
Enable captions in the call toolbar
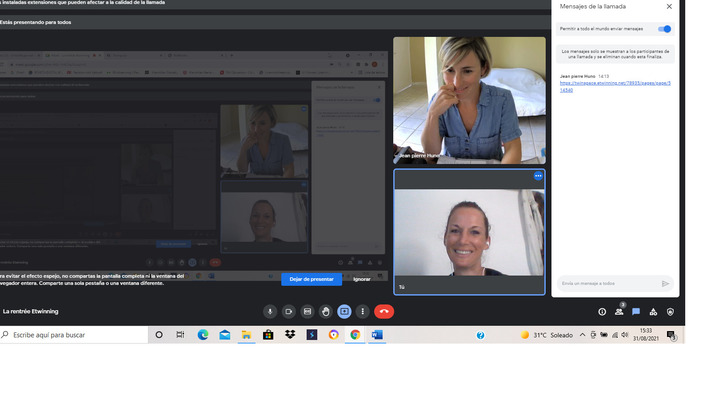pos(307,311)
